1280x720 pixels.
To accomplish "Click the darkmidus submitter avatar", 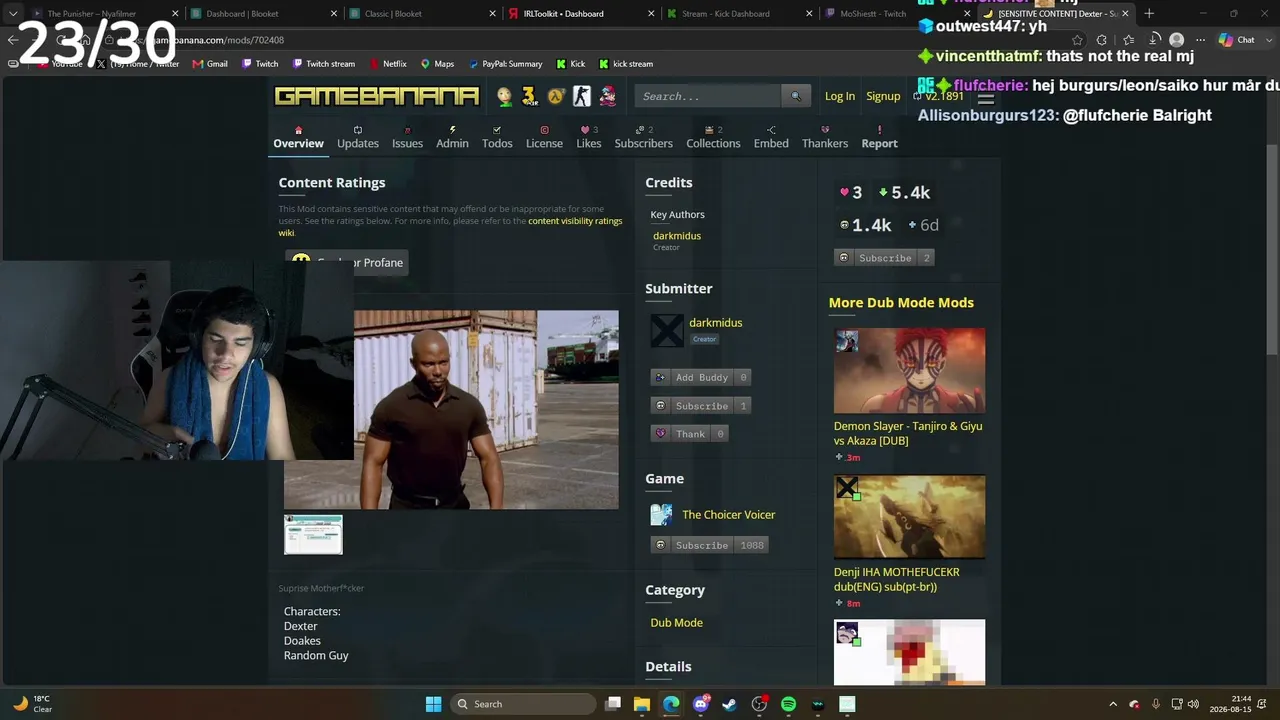I will [667, 330].
